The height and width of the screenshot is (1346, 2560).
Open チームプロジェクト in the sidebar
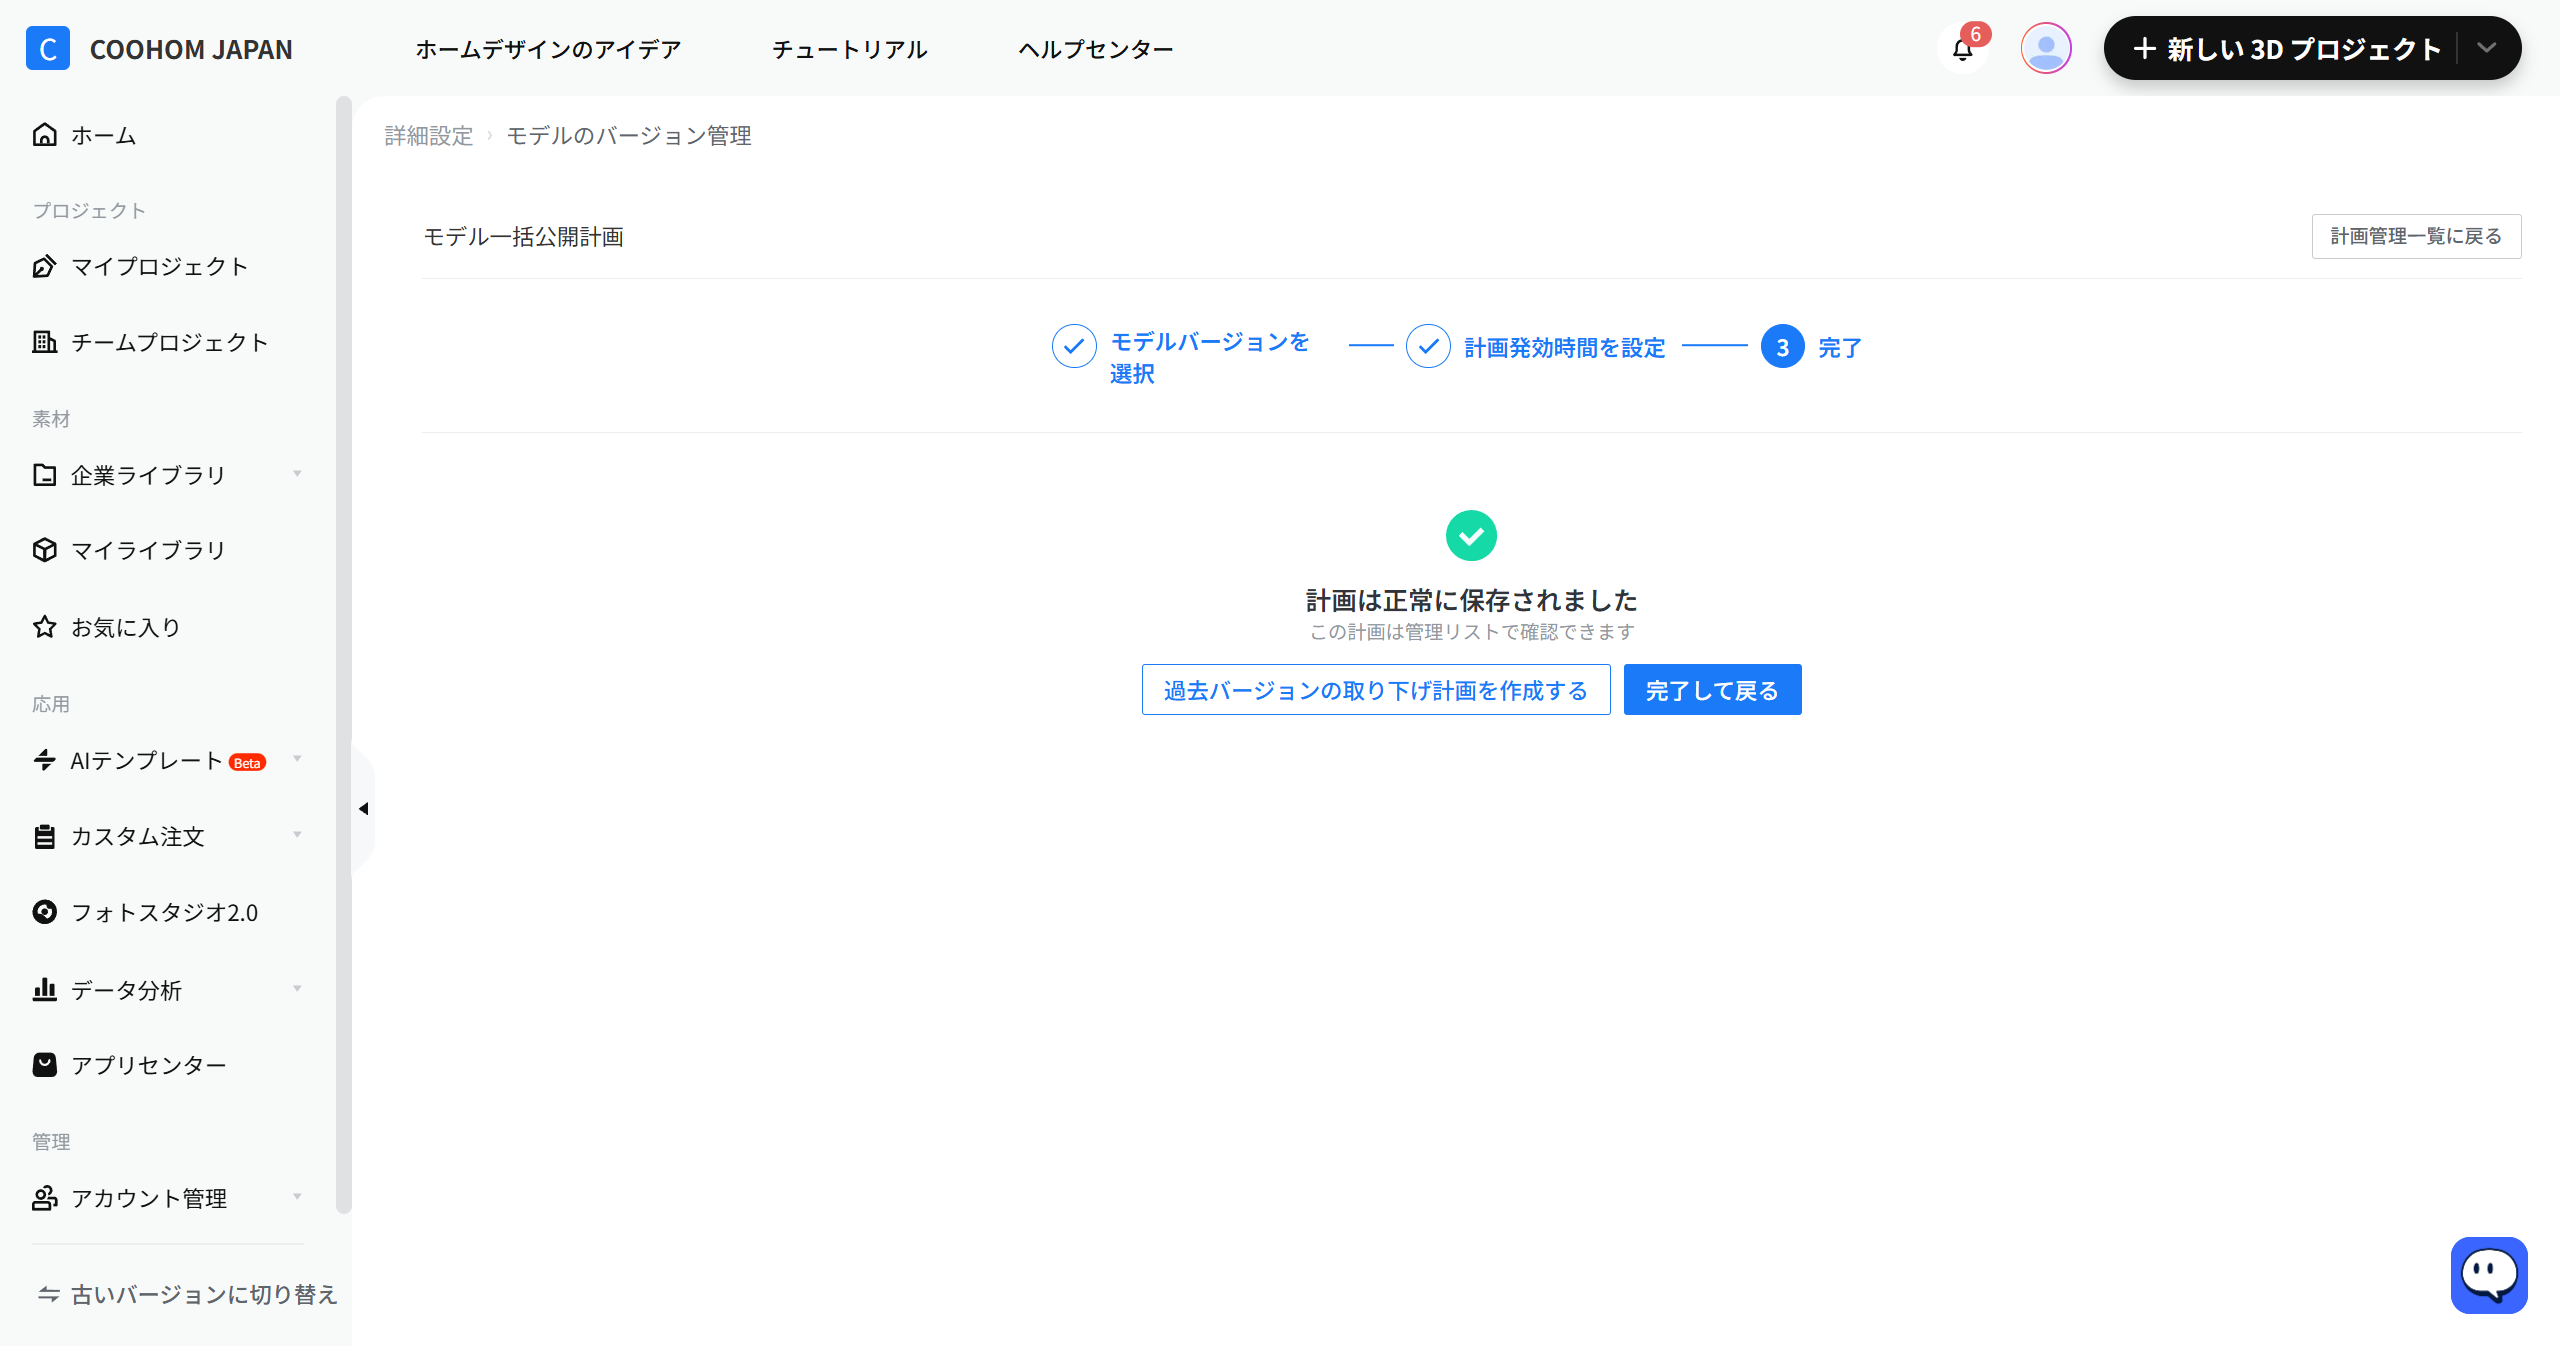click(x=170, y=342)
